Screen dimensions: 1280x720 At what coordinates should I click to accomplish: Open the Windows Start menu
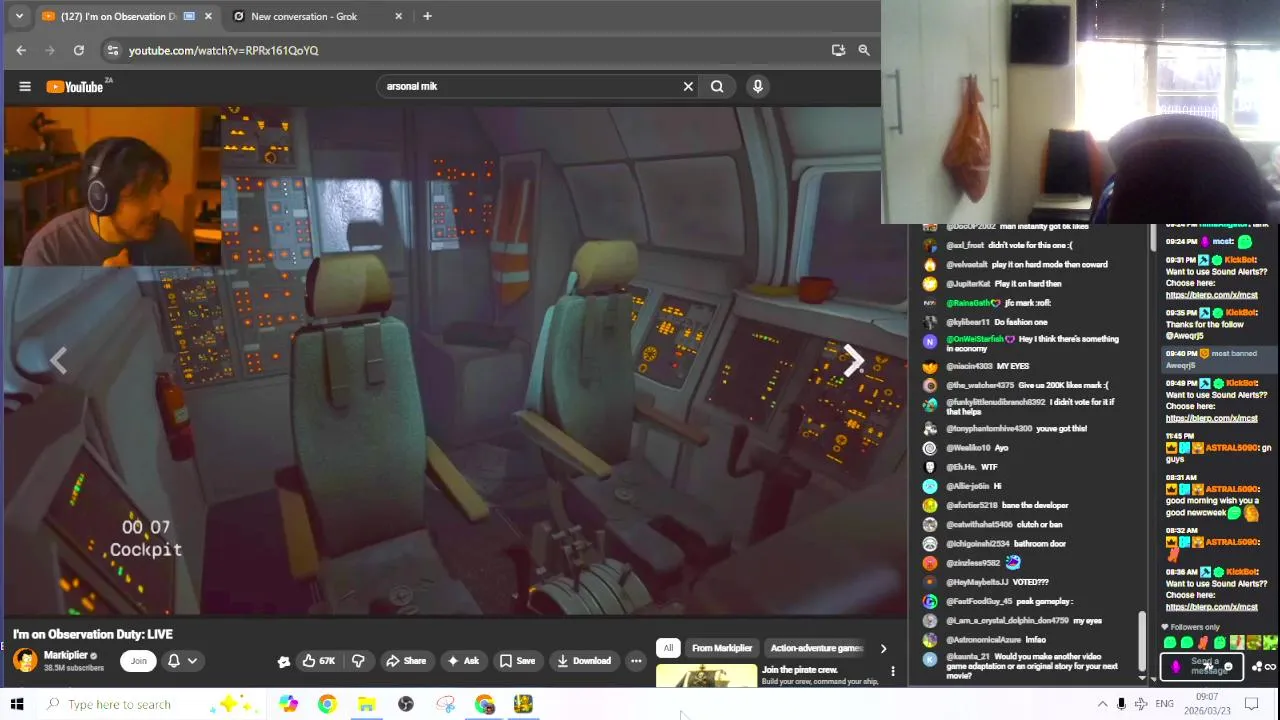(17, 704)
